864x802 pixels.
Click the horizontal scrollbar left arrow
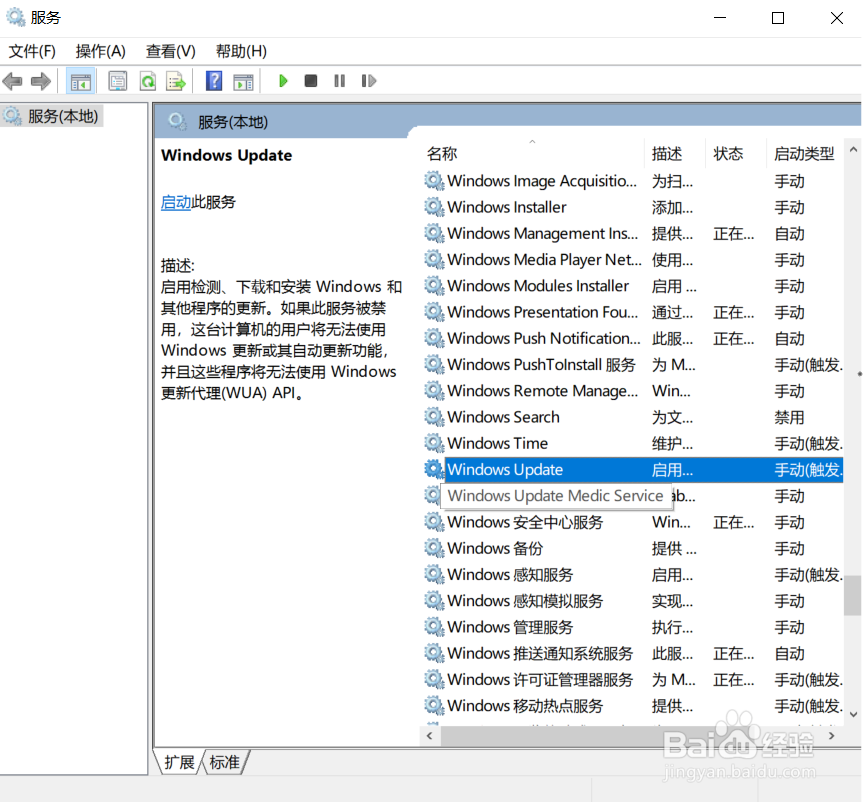(430, 736)
